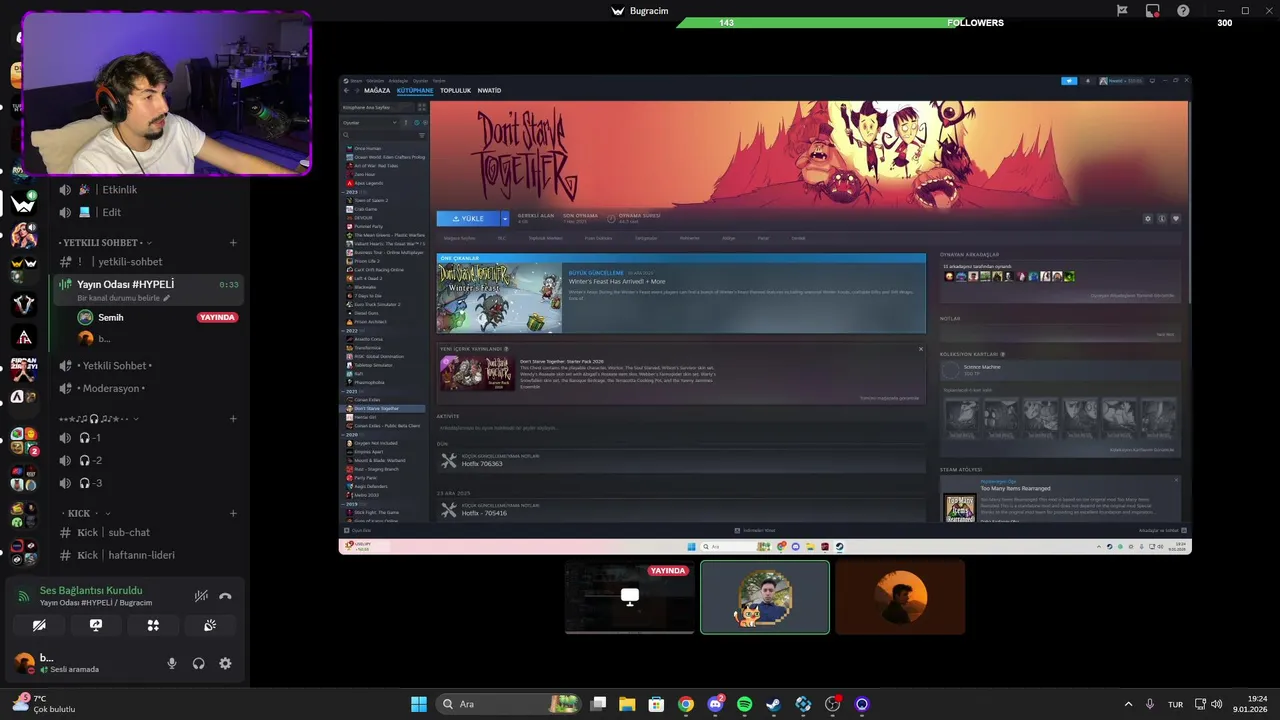Open the Discord activities button
The width and height of the screenshot is (1280, 720).
click(153, 625)
